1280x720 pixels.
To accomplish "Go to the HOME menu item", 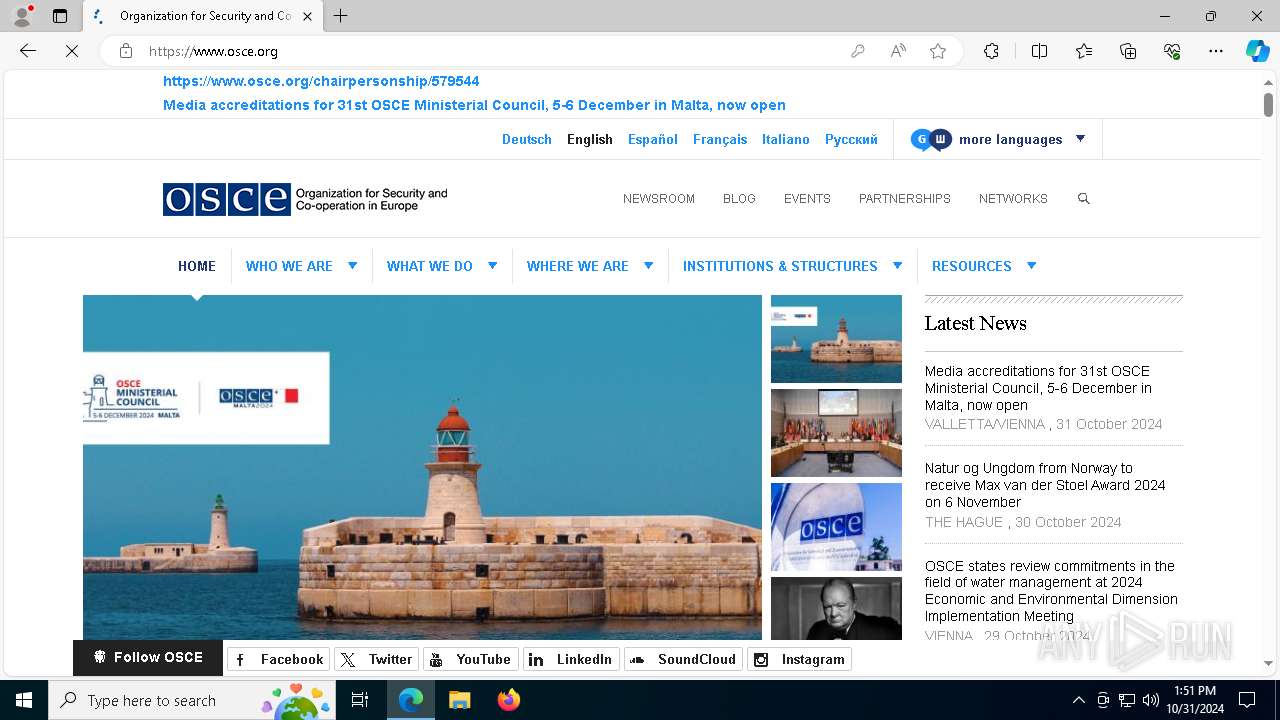I will 197,266.
